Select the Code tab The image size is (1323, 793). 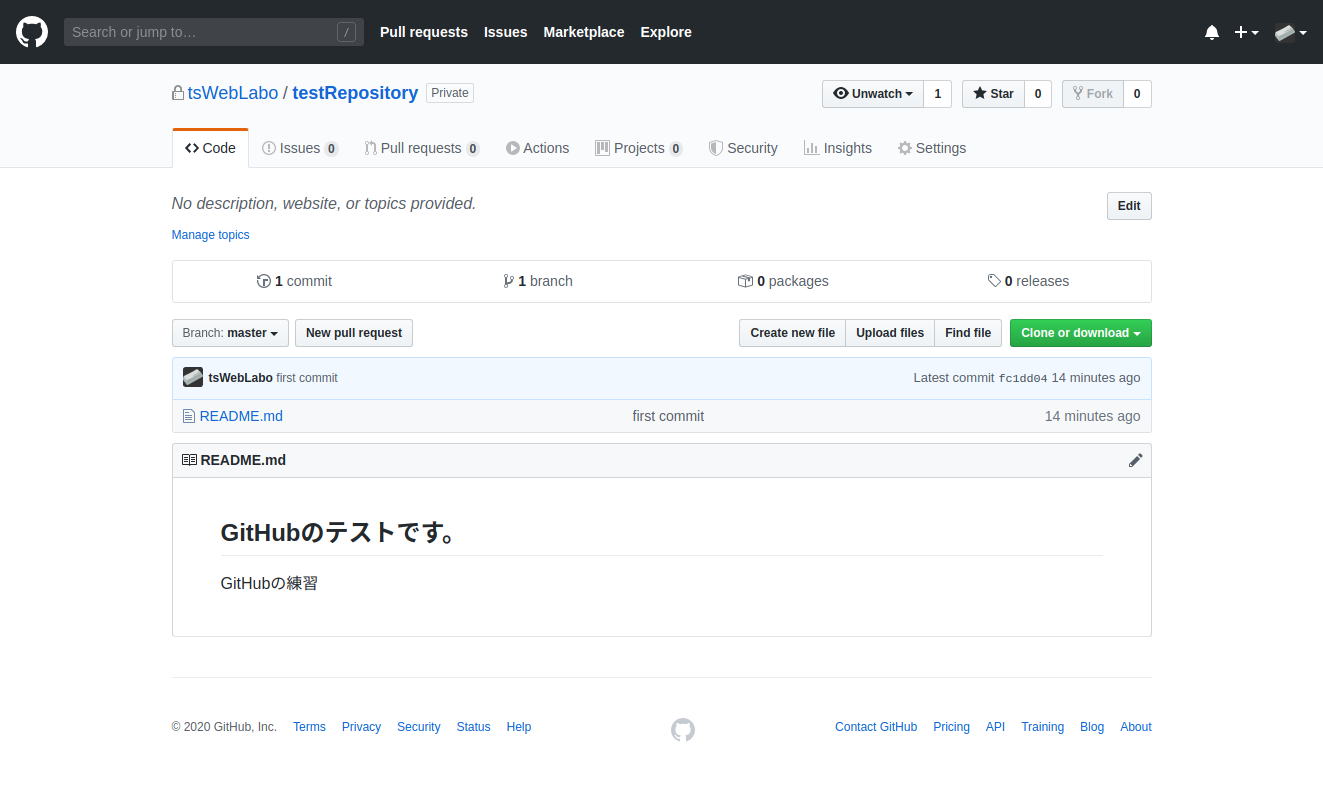click(210, 148)
